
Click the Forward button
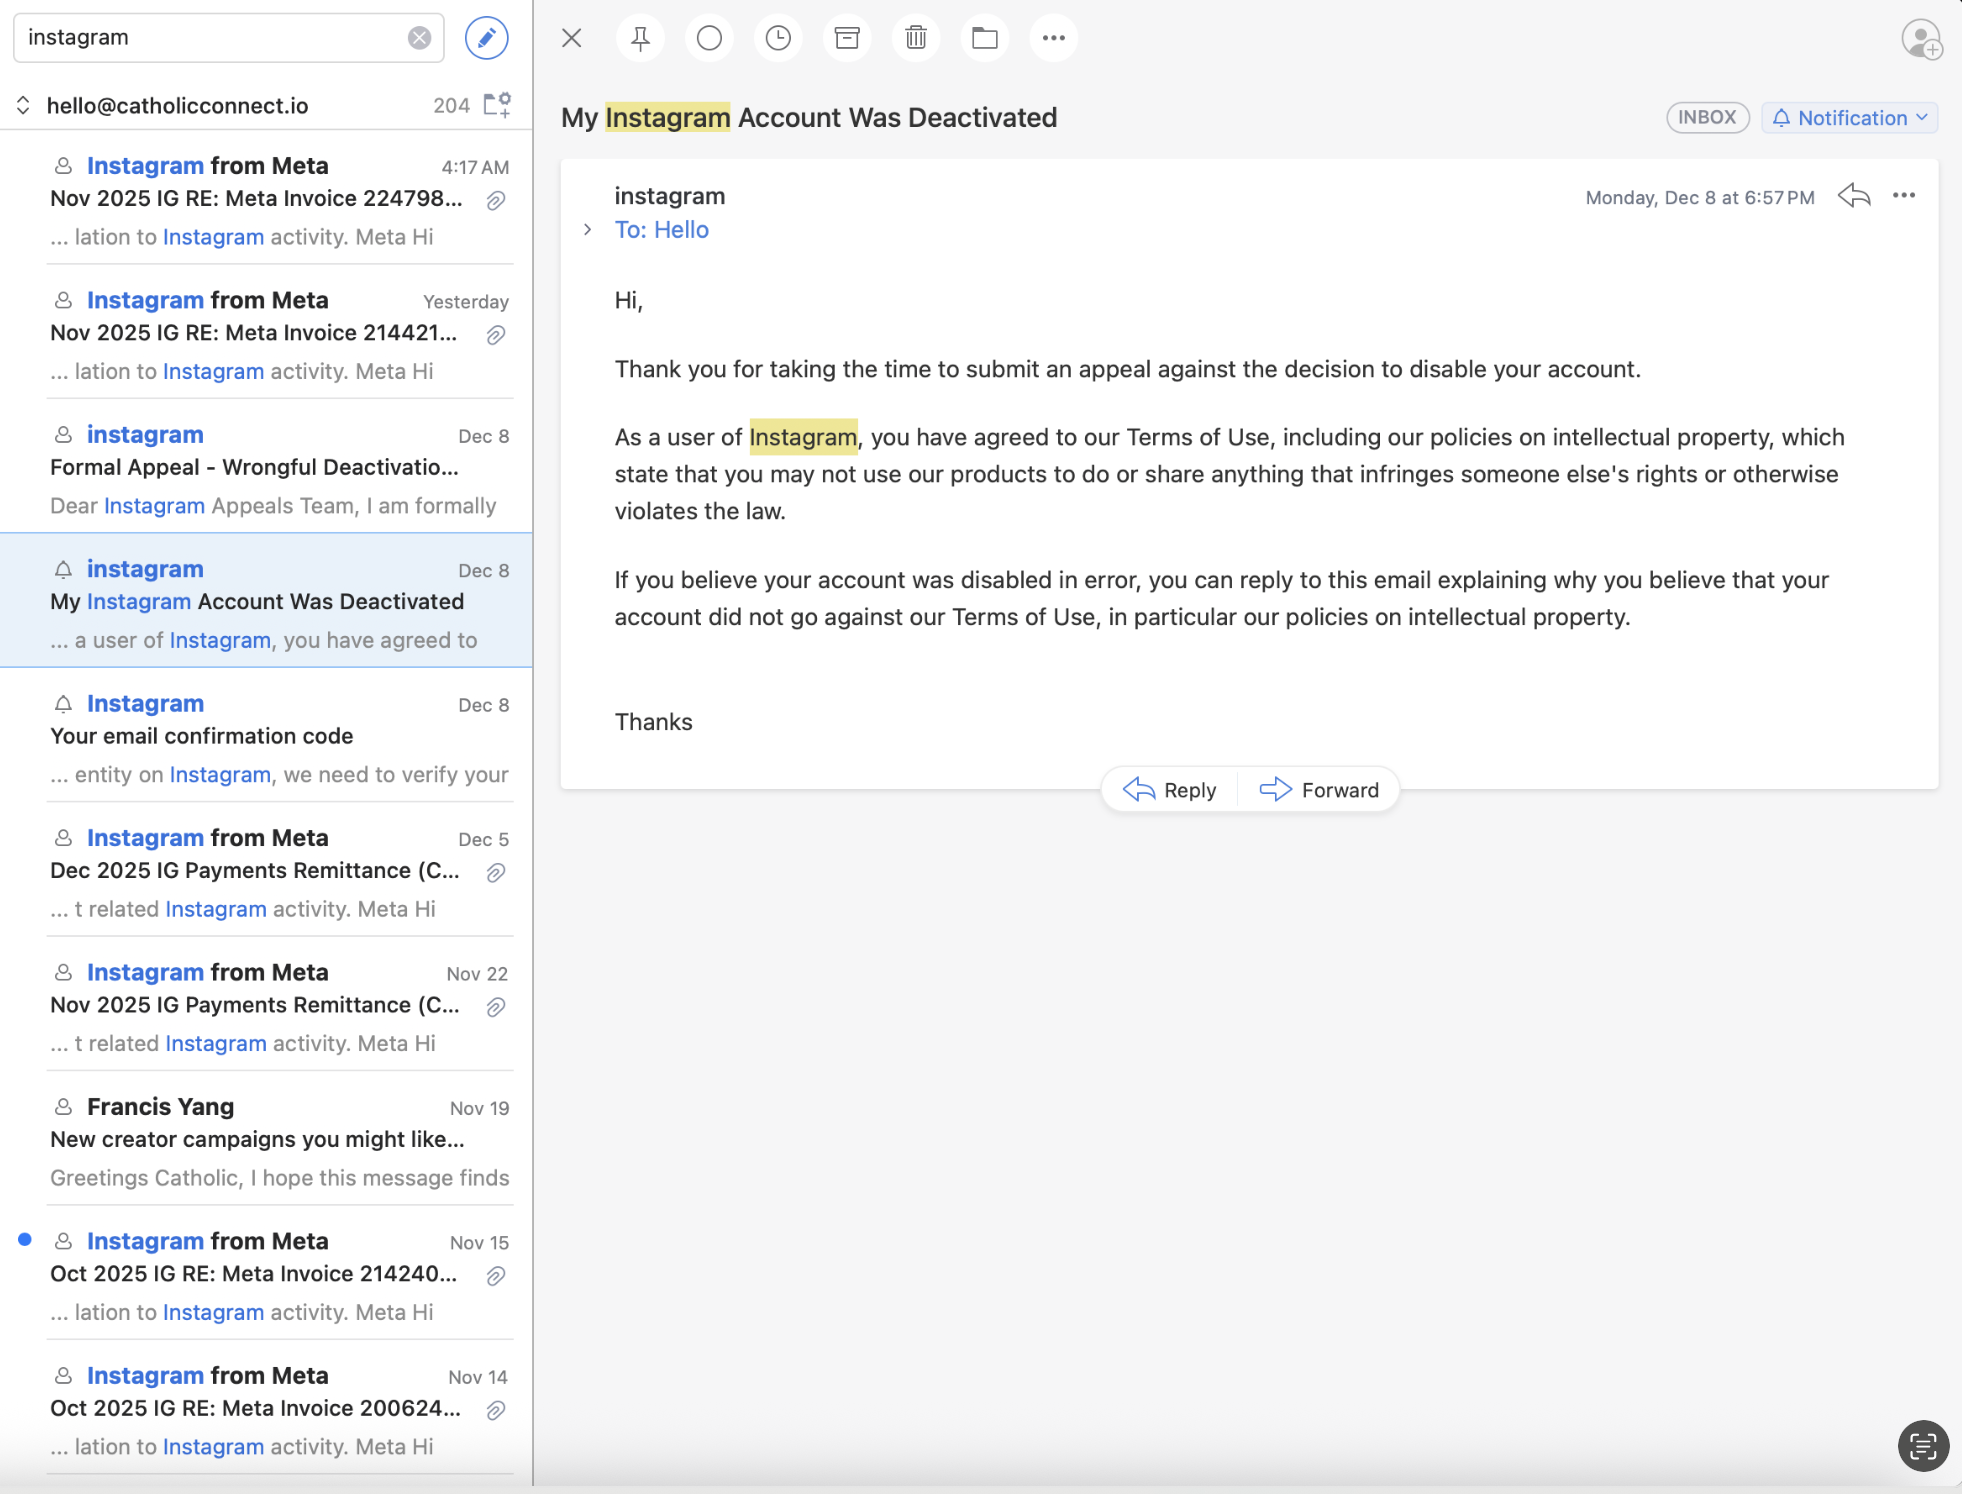(x=1319, y=790)
